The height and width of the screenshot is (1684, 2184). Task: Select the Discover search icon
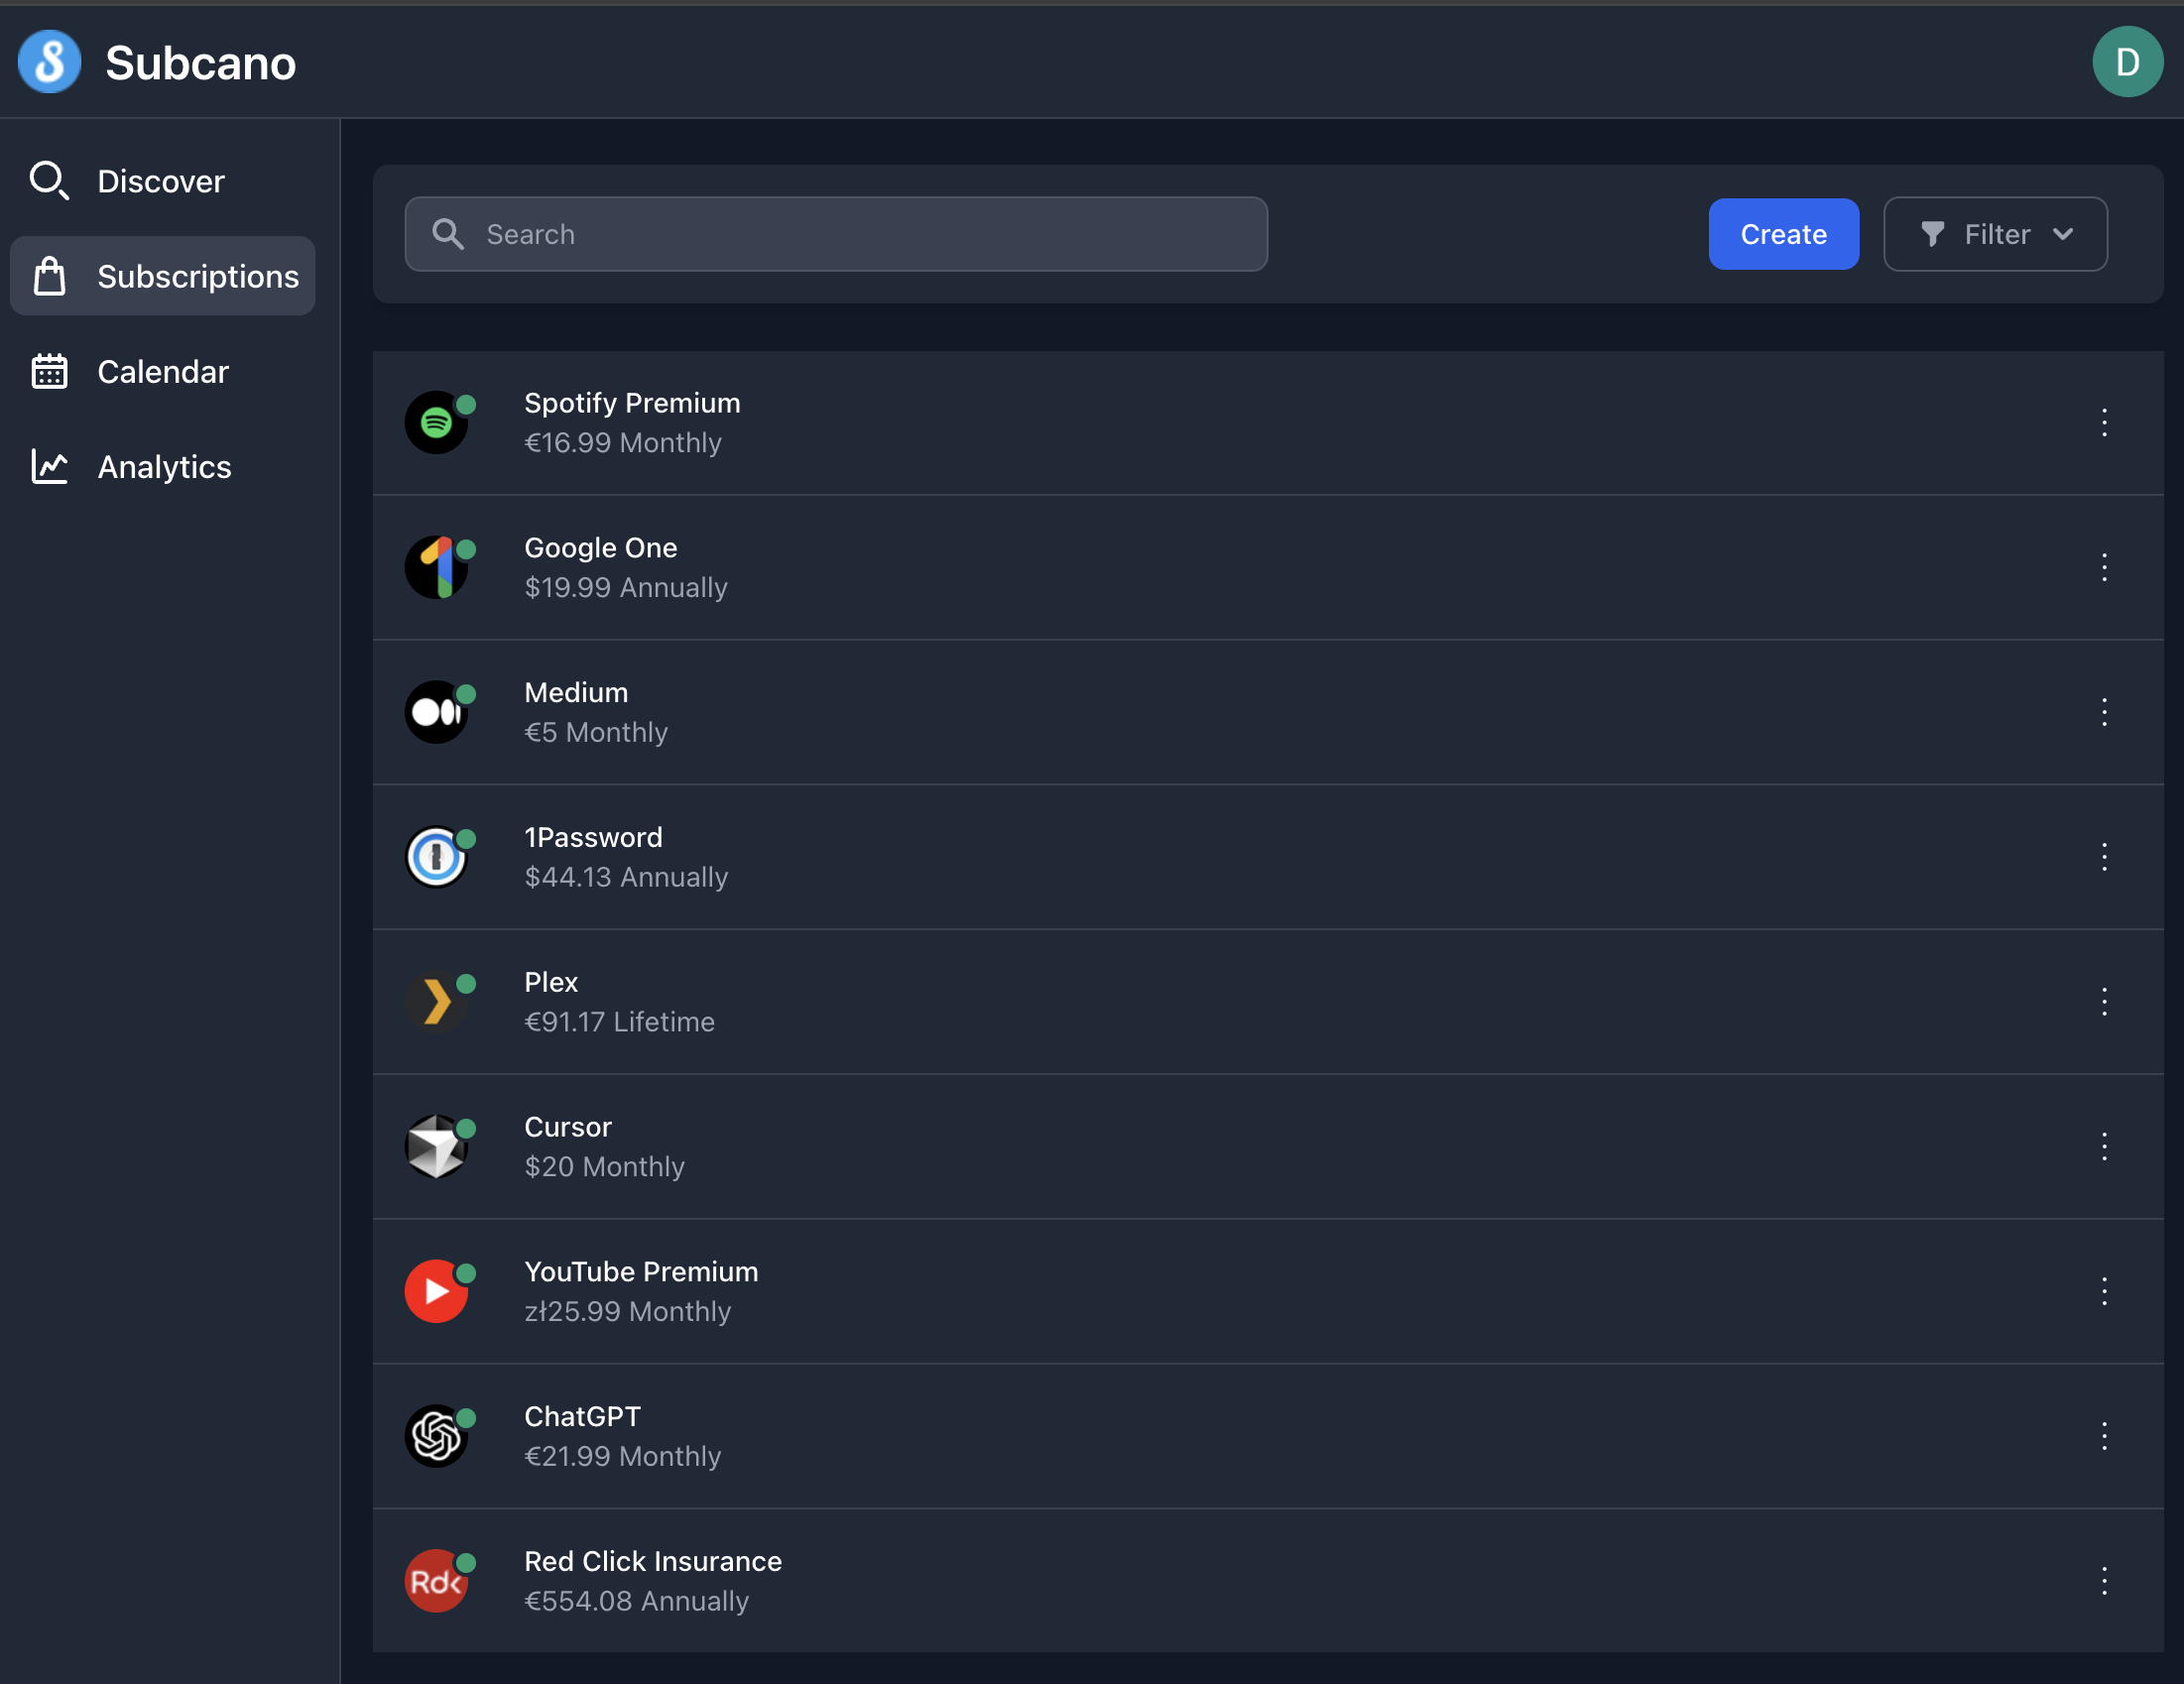coord(49,181)
